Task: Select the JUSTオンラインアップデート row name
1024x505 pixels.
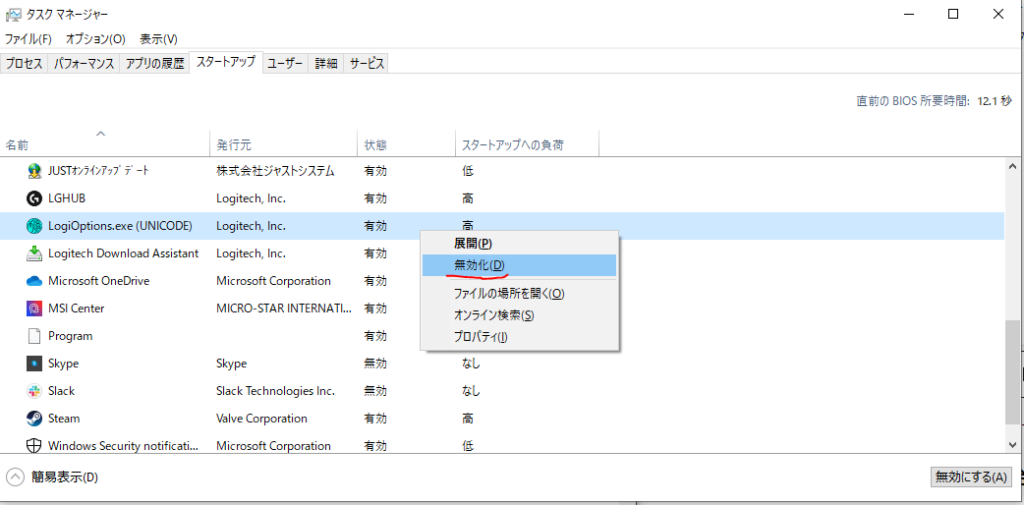Action: (99, 171)
